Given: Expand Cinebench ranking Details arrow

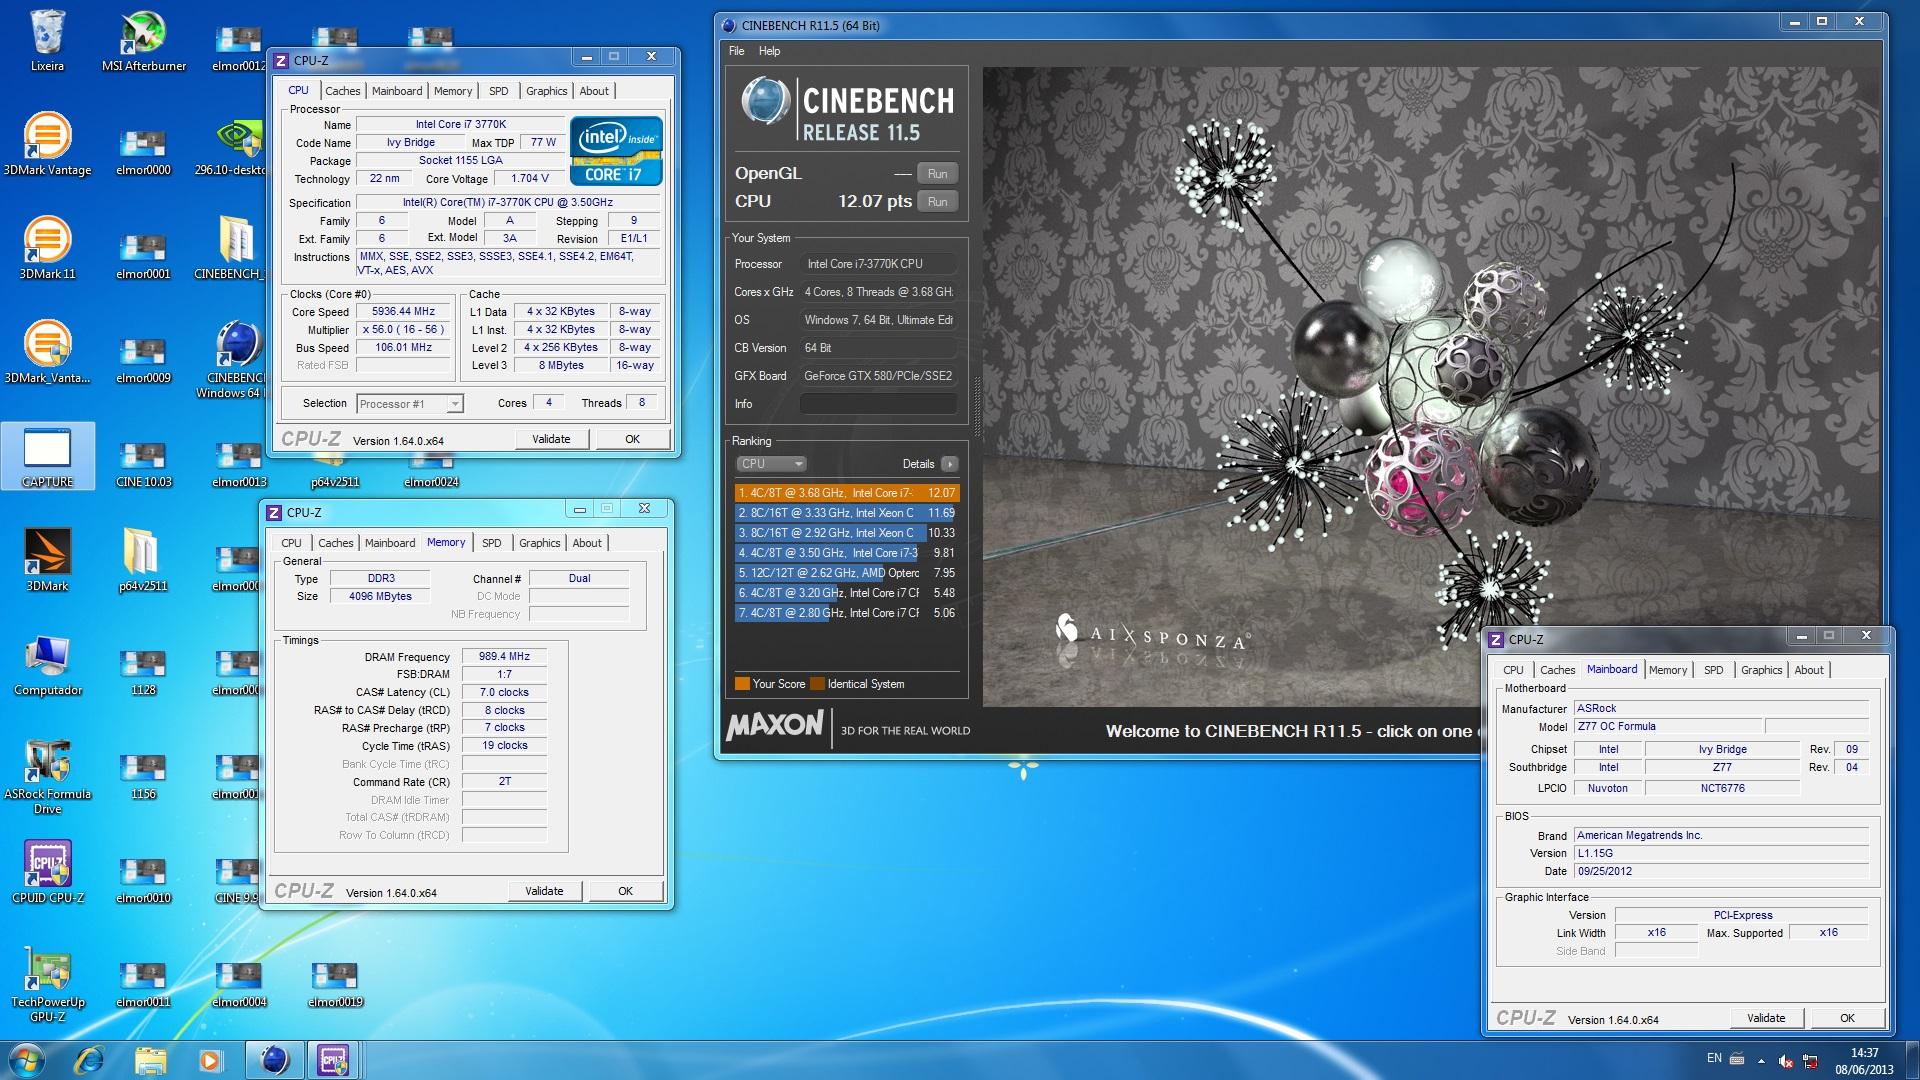Looking at the screenshot, I should 949,464.
